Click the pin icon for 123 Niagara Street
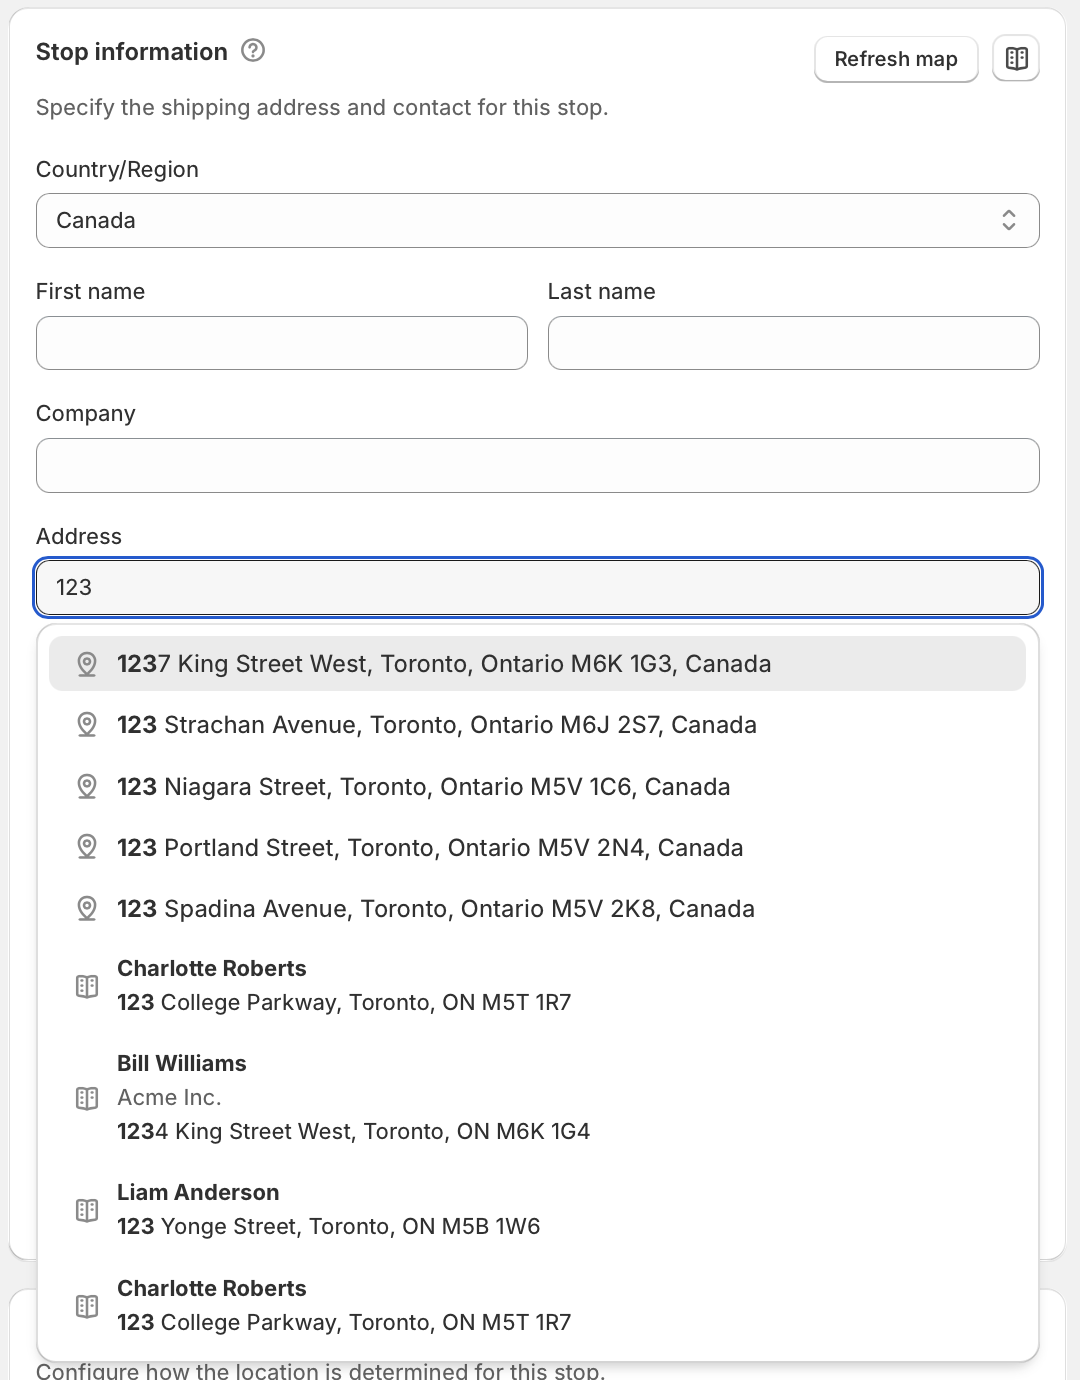1080x1380 pixels. coord(87,787)
